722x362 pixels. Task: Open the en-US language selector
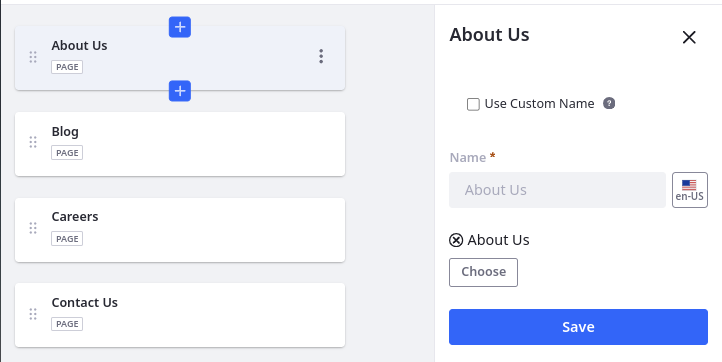[690, 190]
